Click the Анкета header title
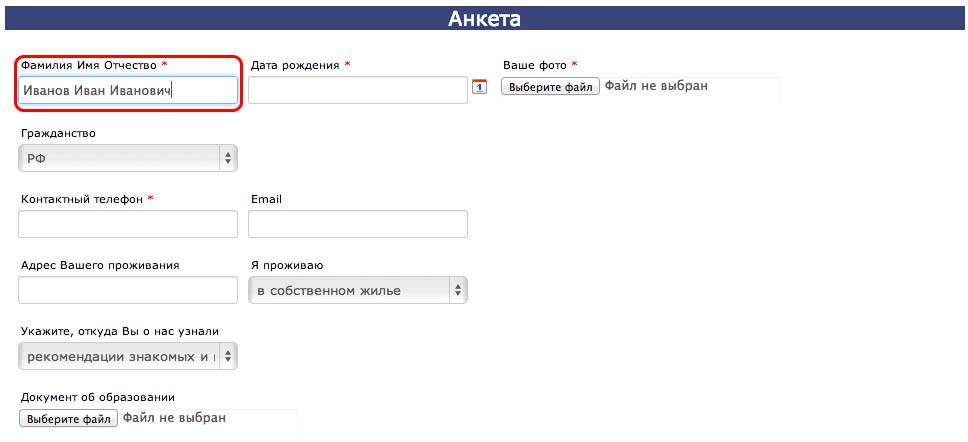 tap(484, 18)
